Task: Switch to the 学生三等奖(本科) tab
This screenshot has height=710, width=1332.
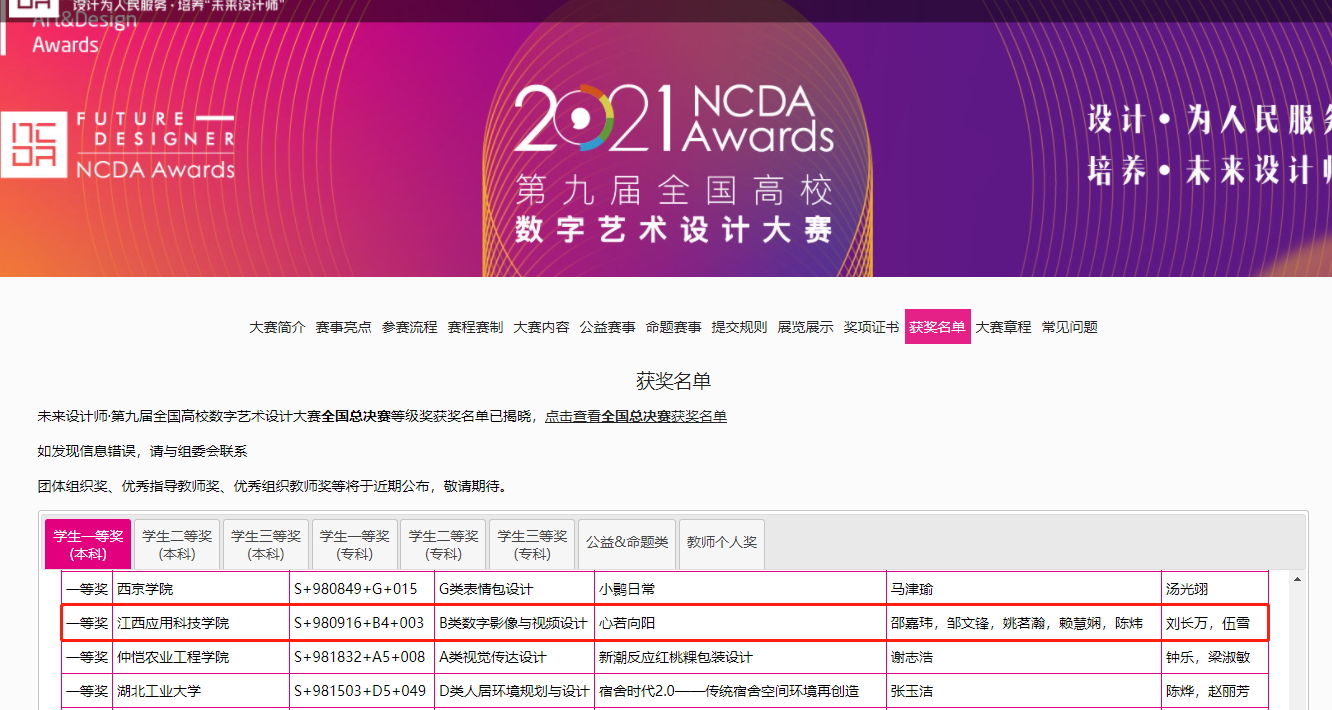Action: tap(266, 544)
